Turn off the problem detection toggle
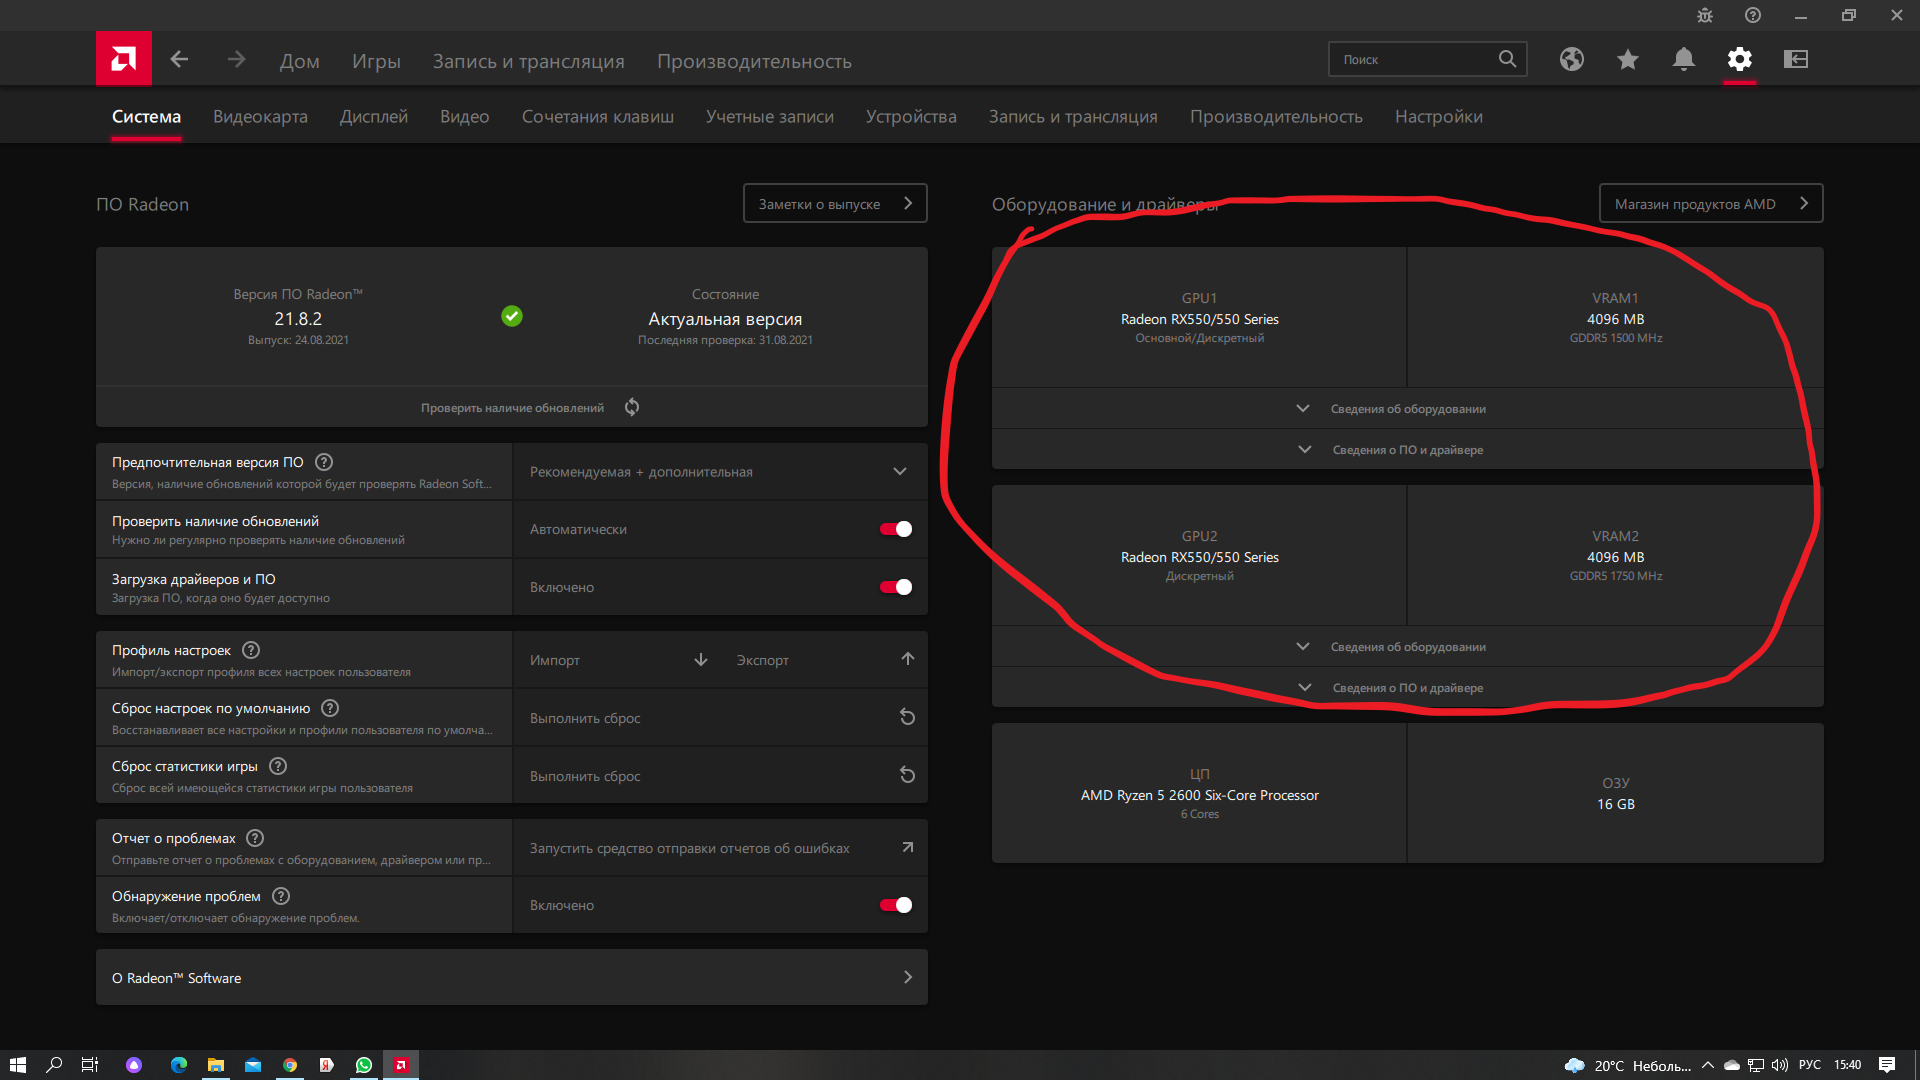 click(895, 905)
